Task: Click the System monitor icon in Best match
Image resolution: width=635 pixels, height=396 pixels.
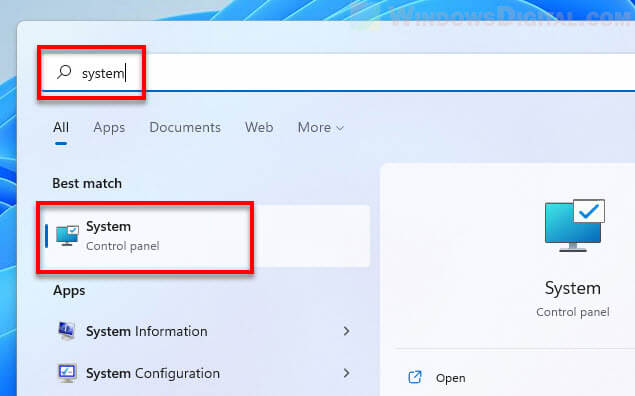Action: click(67, 236)
